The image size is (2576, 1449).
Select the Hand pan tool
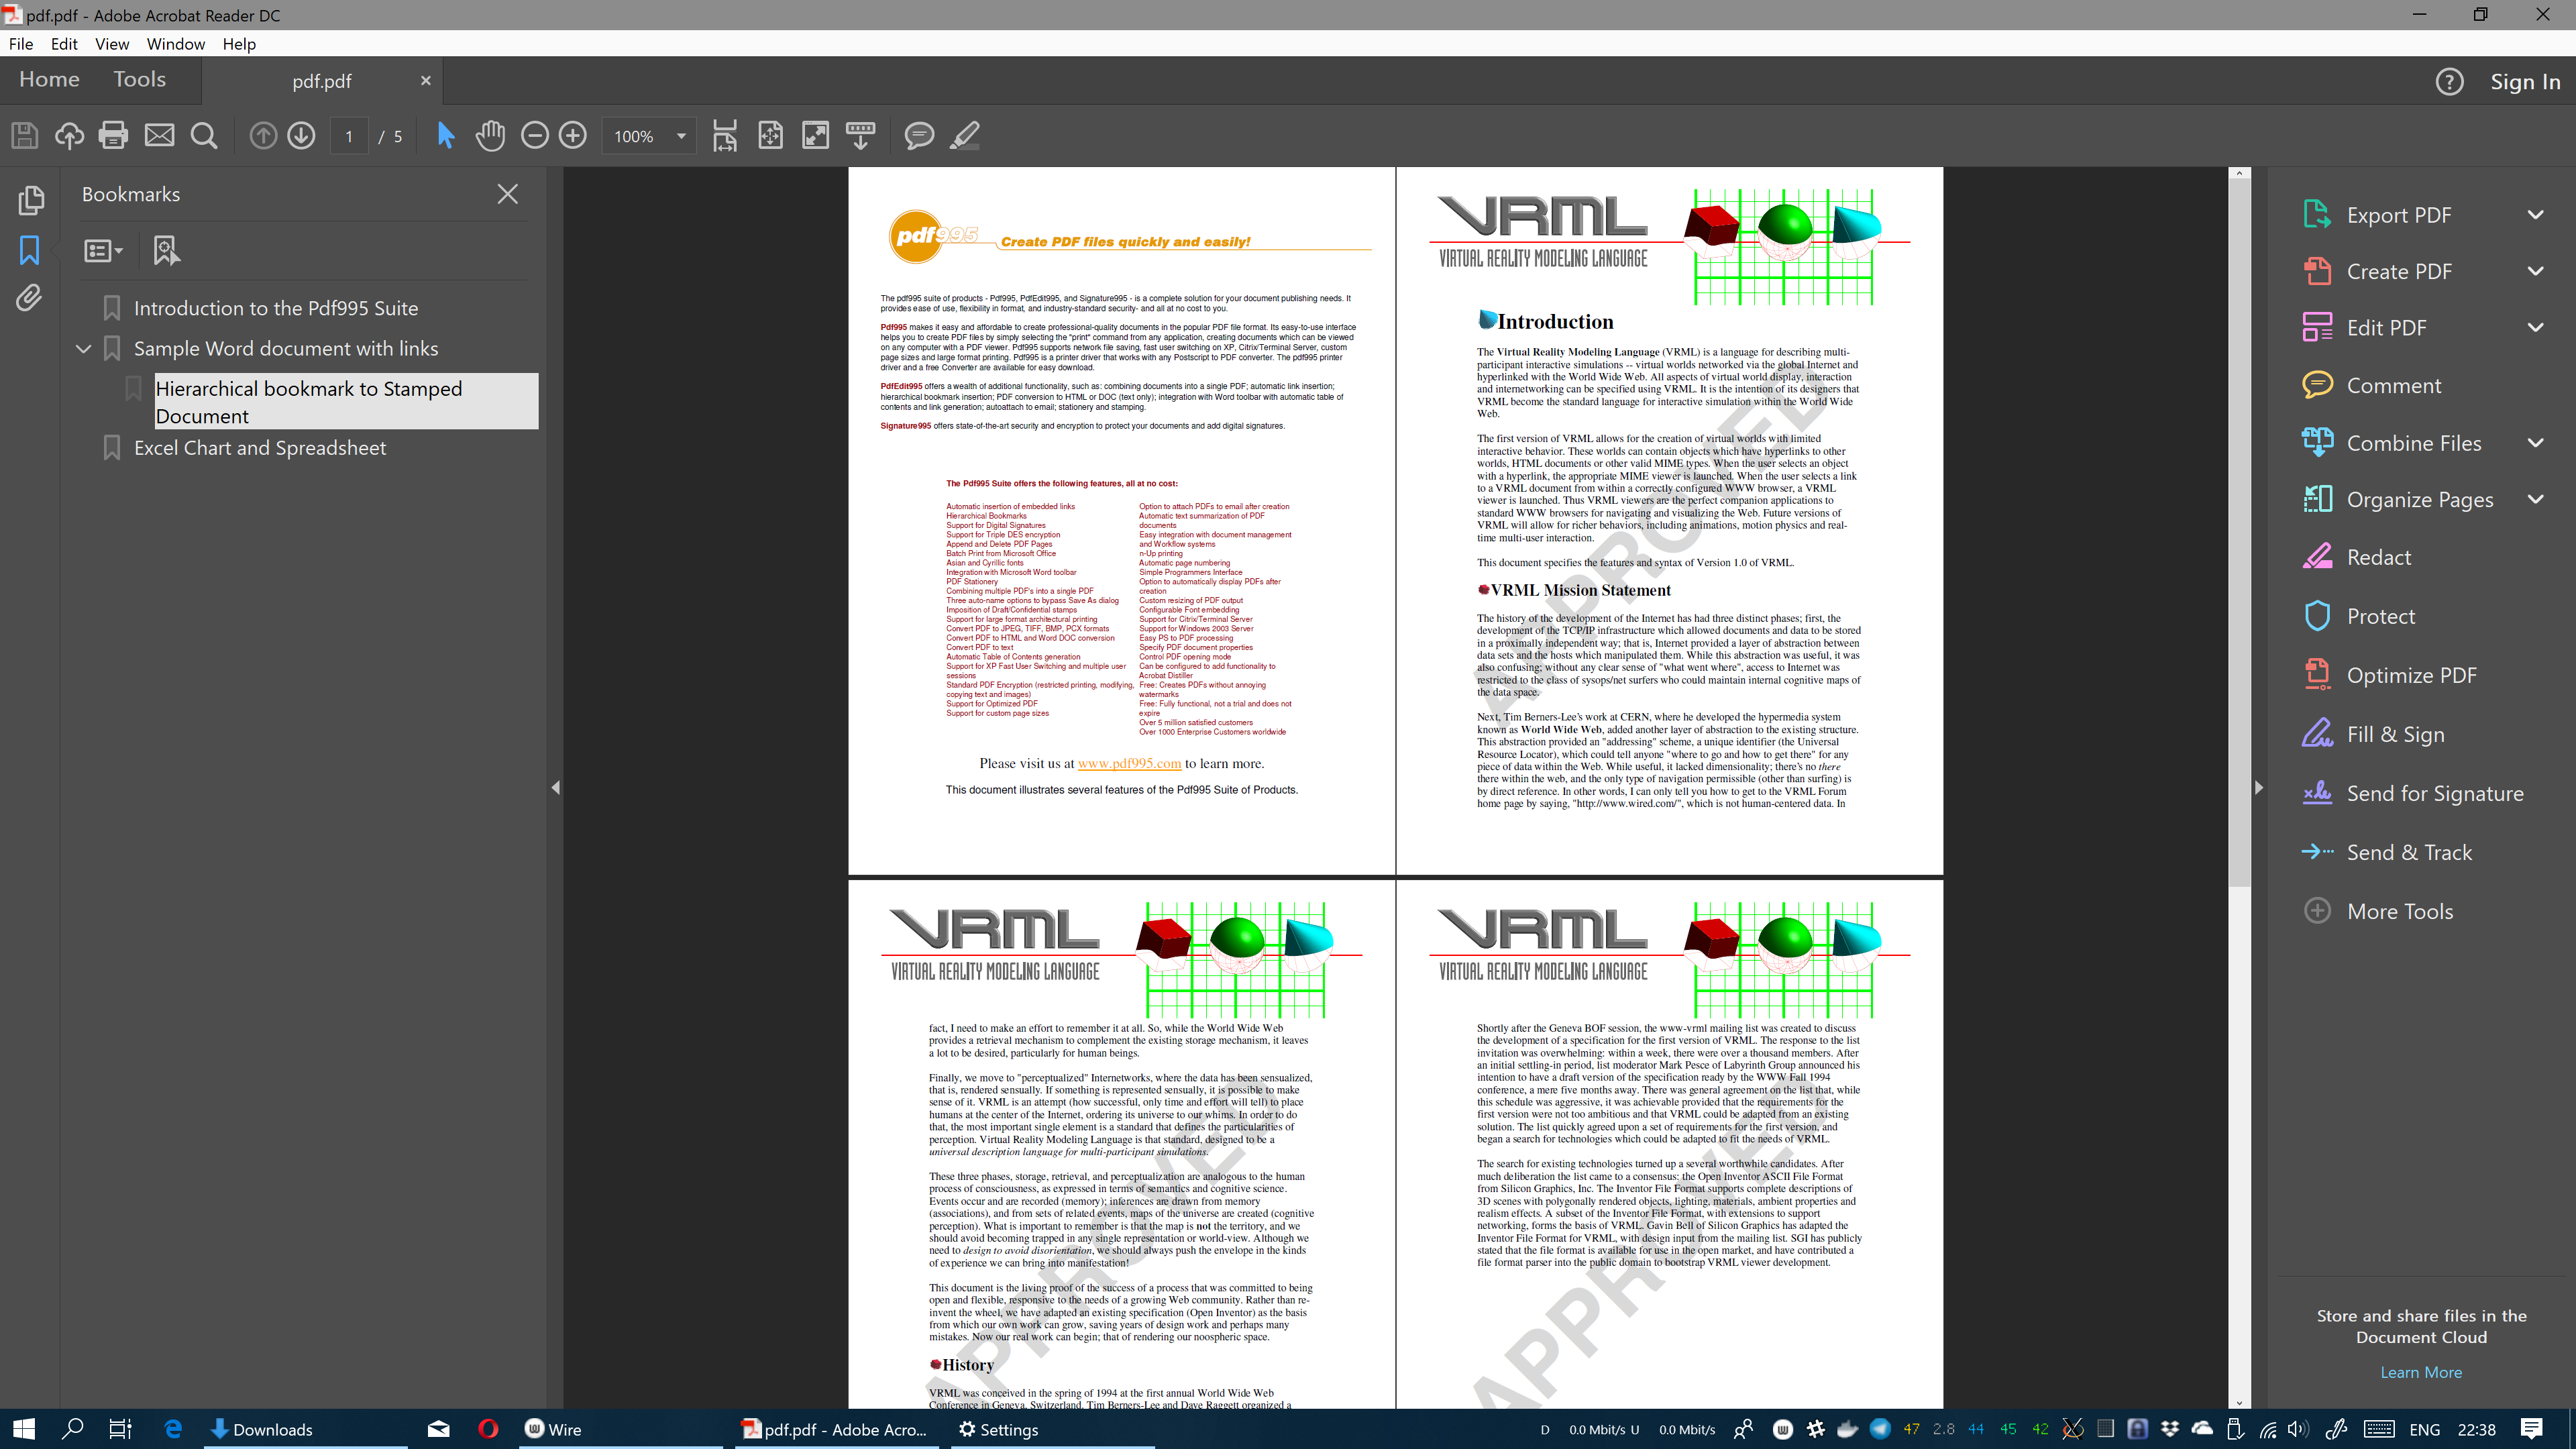[x=490, y=135]
